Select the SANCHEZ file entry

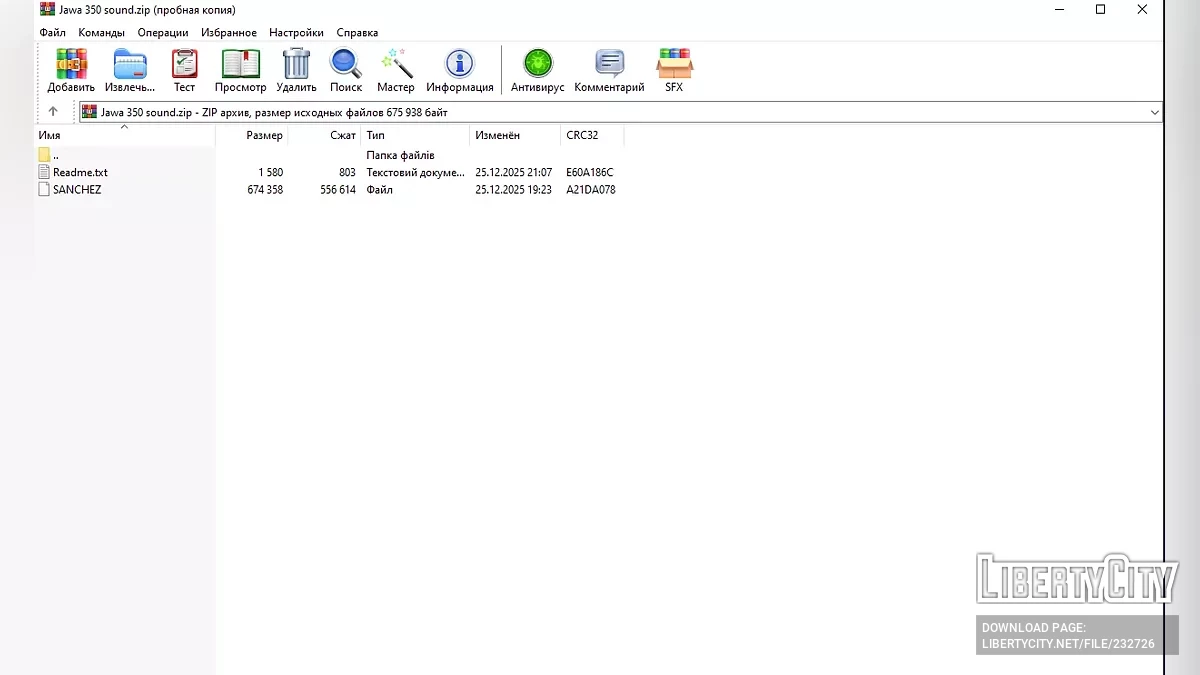(77, 190)
